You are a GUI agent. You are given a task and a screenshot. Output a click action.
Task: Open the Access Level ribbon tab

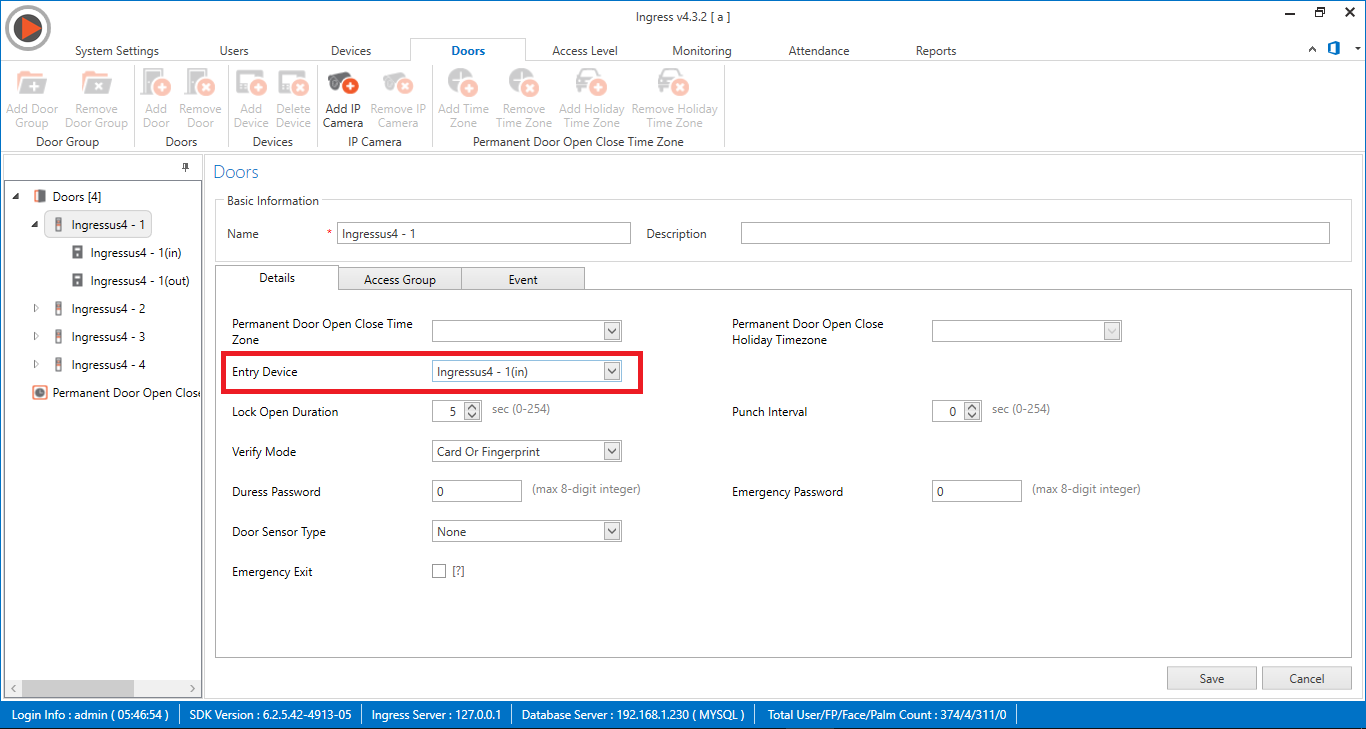click(585, 51)
